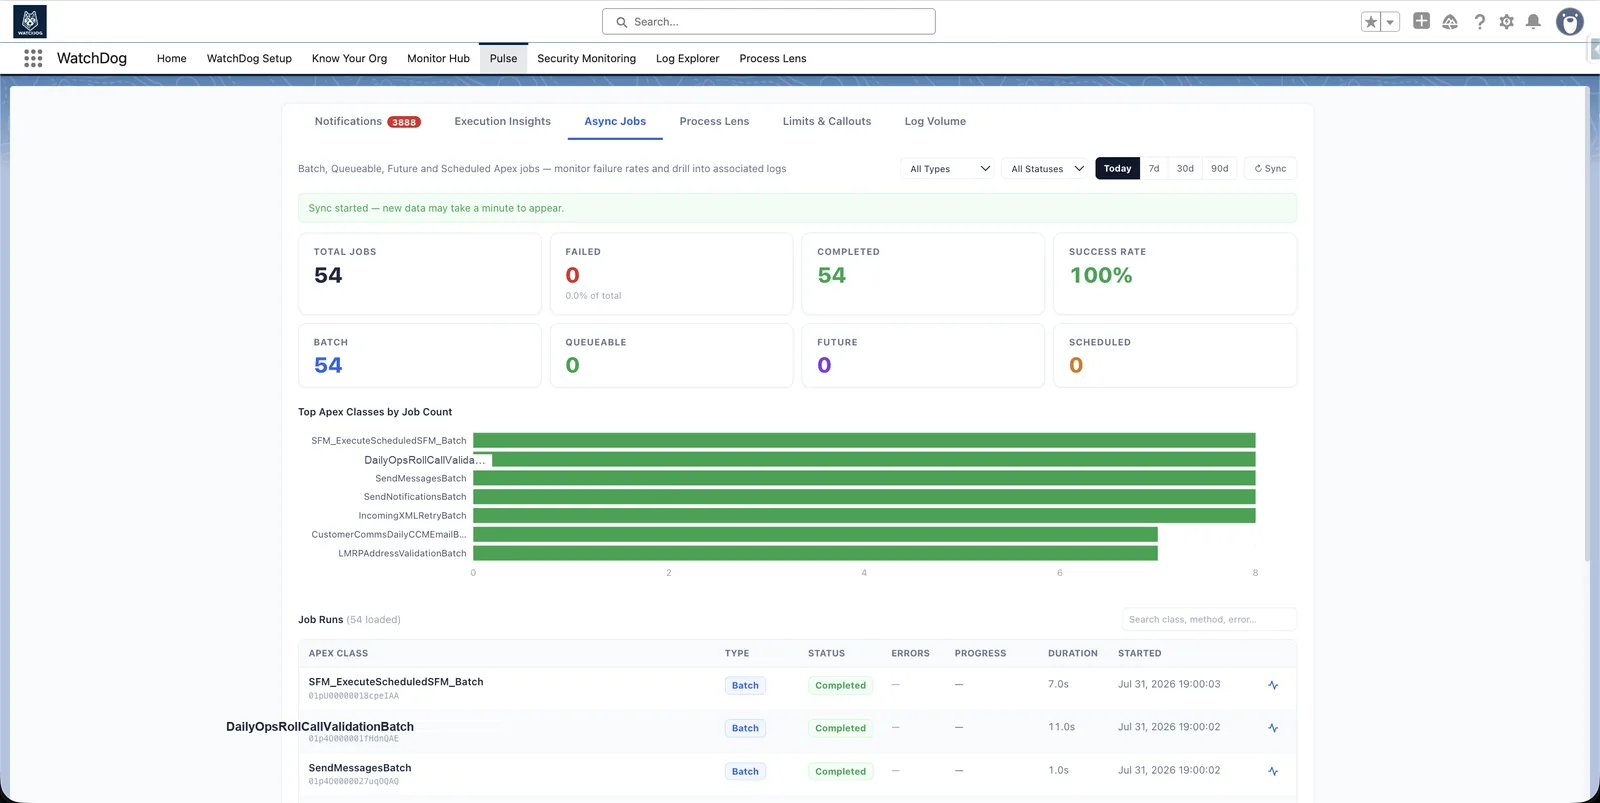The height and width of the screenshot is (803, 1600).
Task: Open the WatchDog Setup nav tab
Action: 249,58
